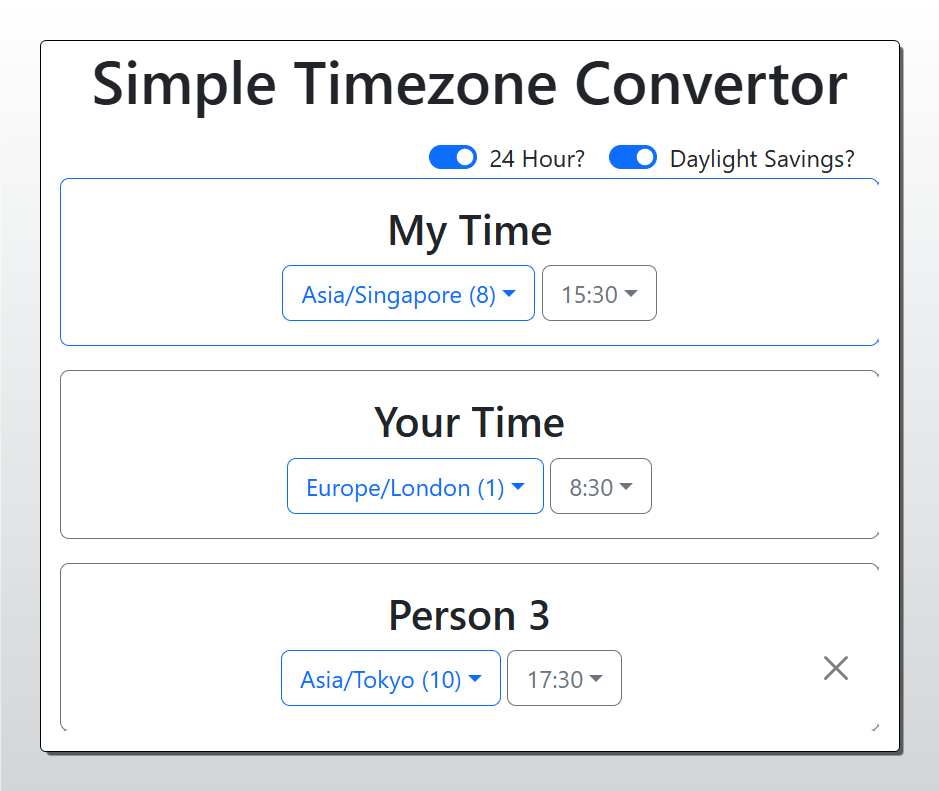Open the Asia/Singapore (8) timezone dropdown
This screenshot has height=791, width=939.
(x=408, y=293)
